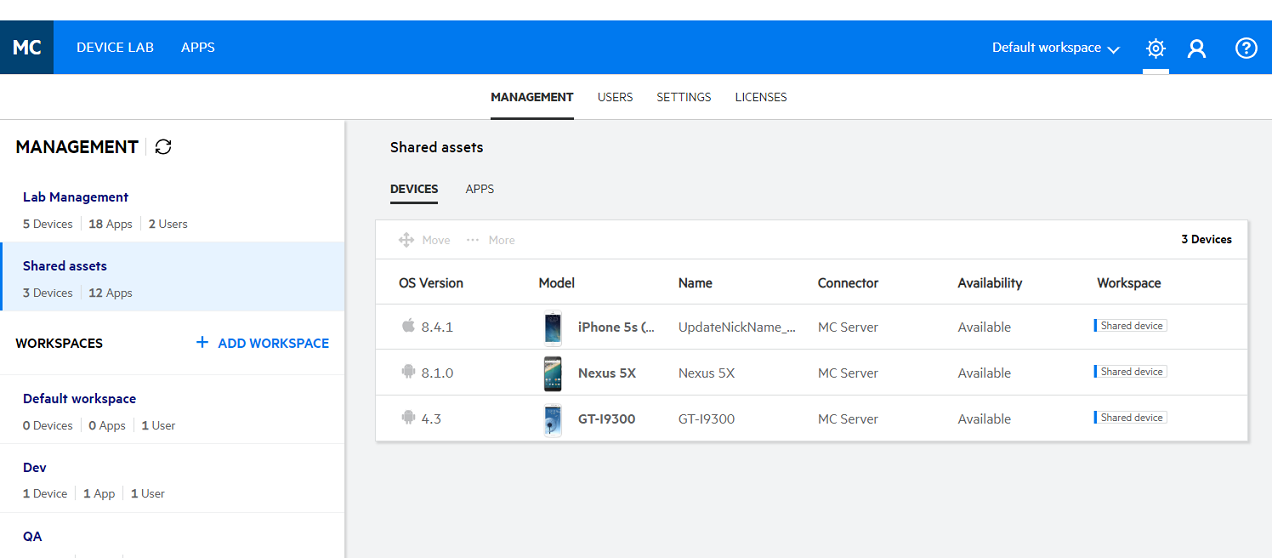The image size is (1272, 558).
Task: Open Device Lab in top navigation
Action: [115, 47]
